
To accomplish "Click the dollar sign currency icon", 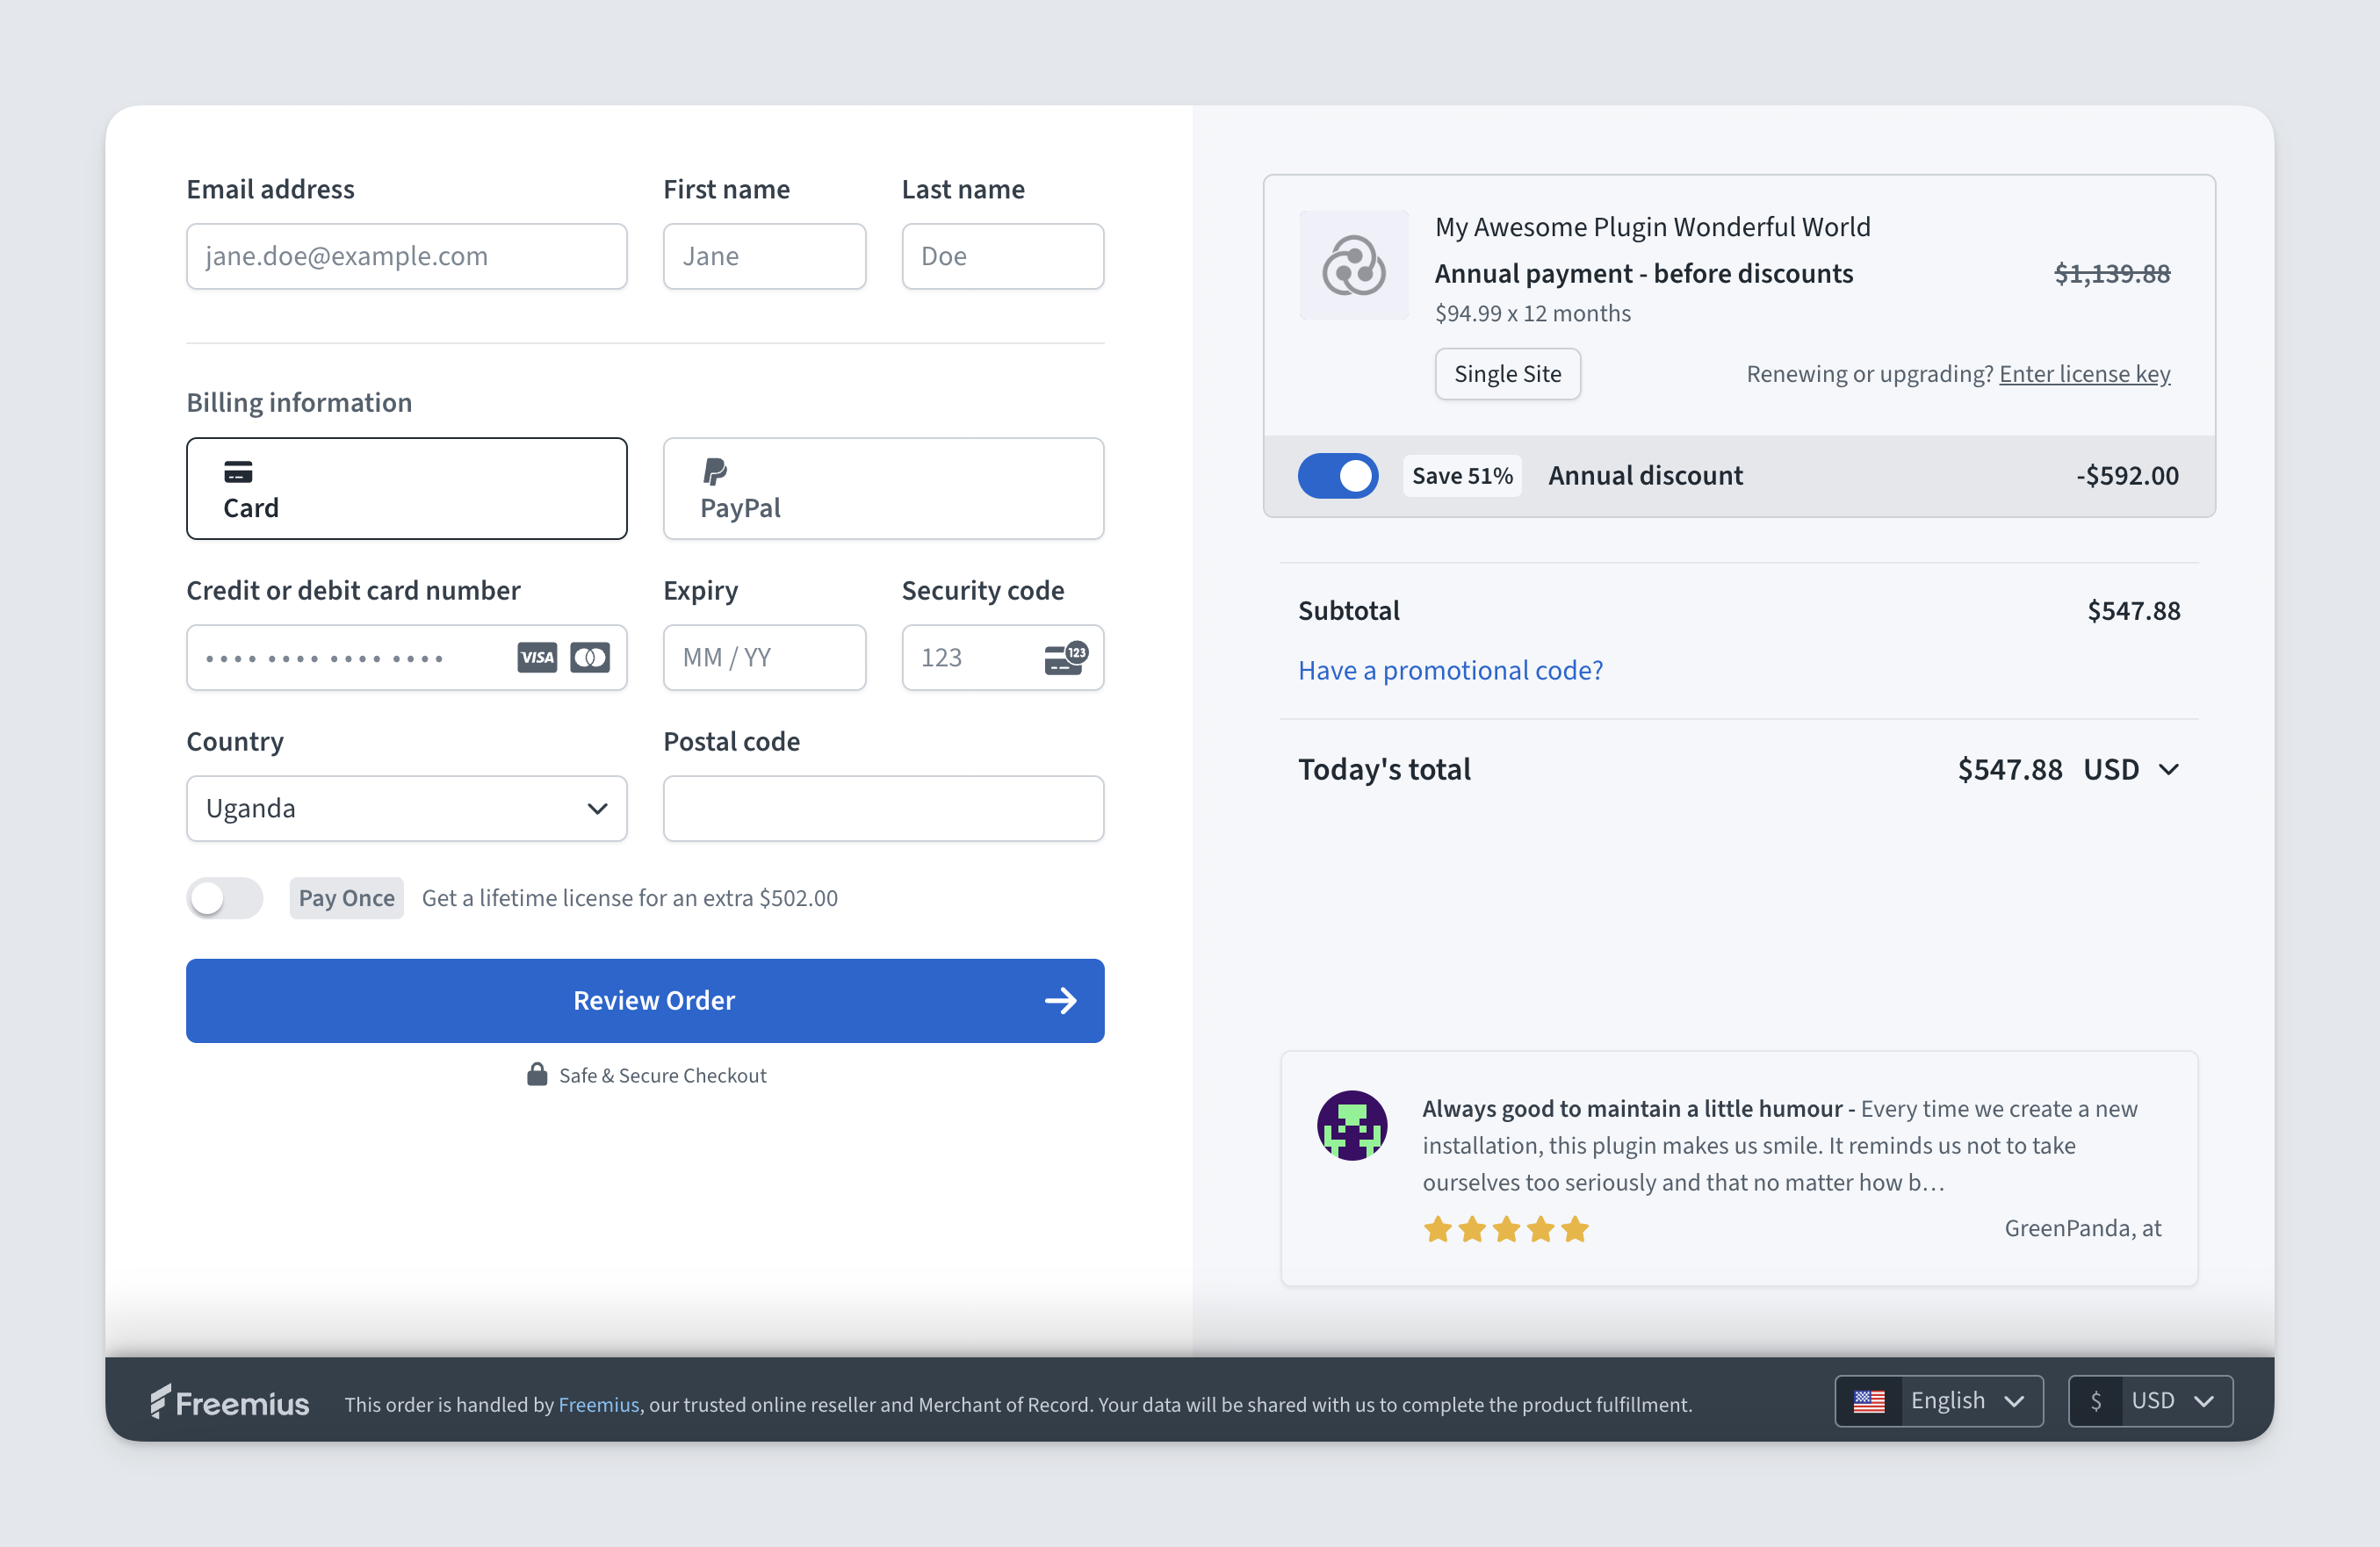I will [x=2096, y=1401].
